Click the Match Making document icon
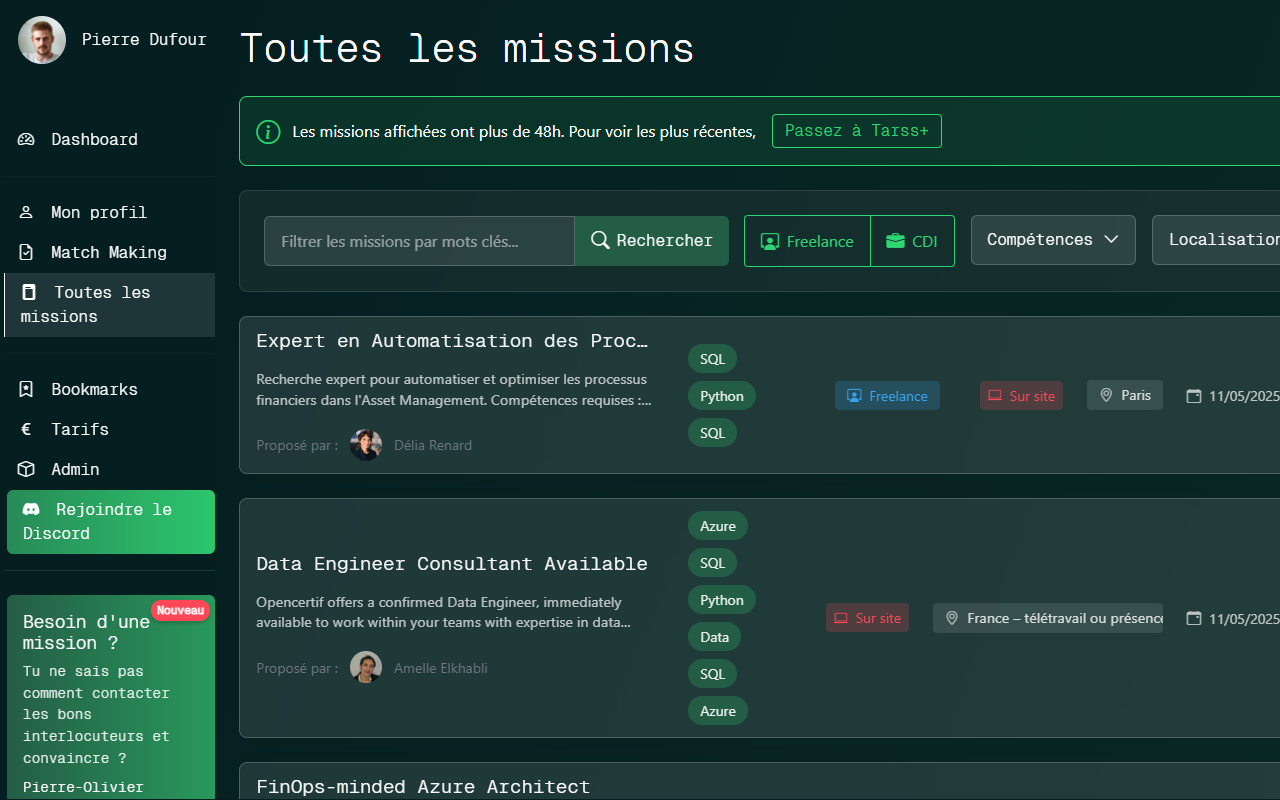 (27, 252)
